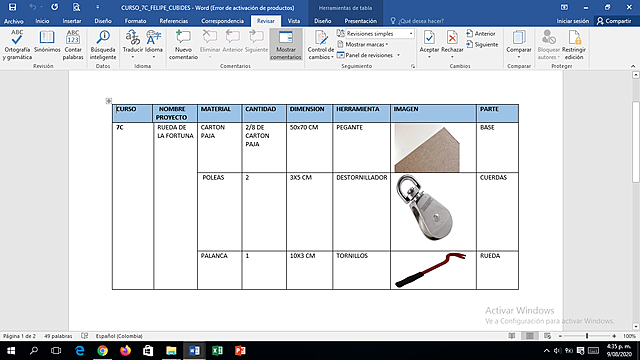Go to Anterior change
The image size is (640, 360).
tap(481, 33)
